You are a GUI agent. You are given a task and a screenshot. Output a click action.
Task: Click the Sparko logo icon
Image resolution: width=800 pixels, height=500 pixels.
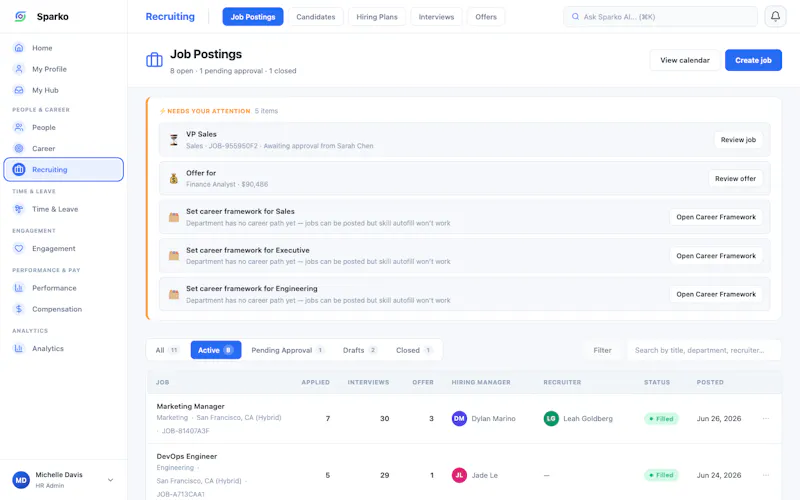(x=20, y=16)
